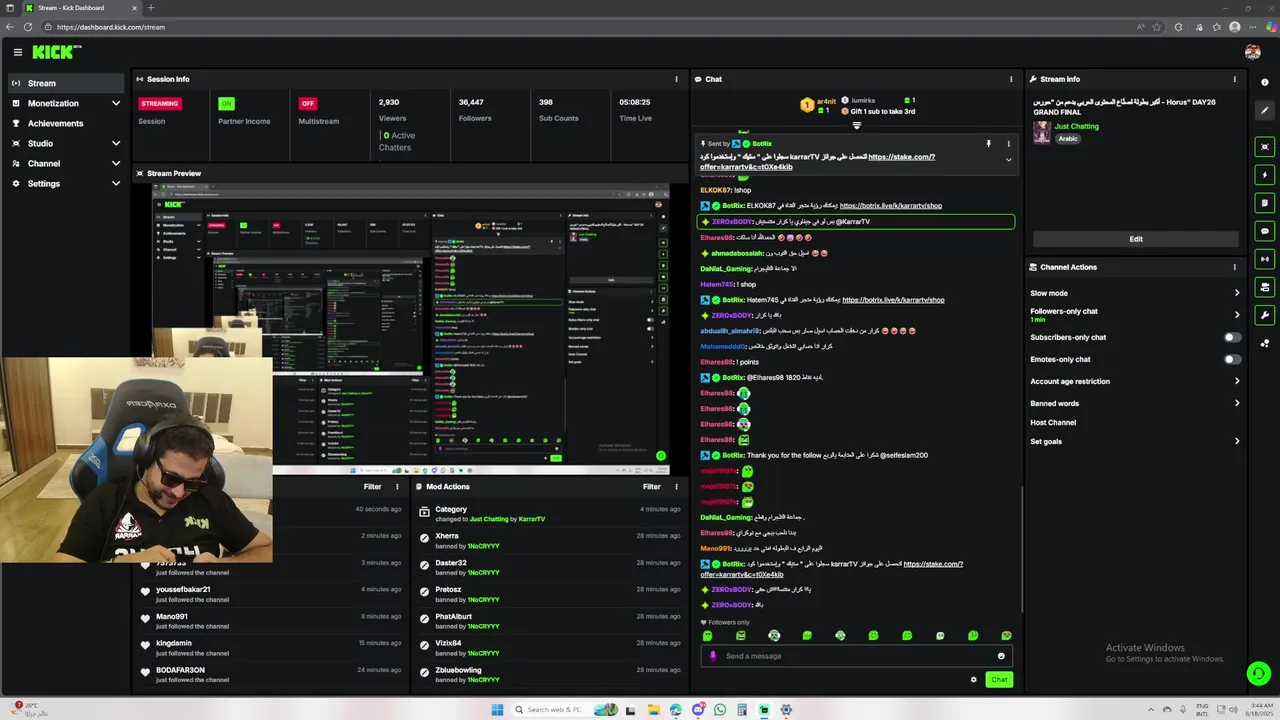Toggle Subscribers-only chat switch
1280x720 pixels.
point(1232,337)
